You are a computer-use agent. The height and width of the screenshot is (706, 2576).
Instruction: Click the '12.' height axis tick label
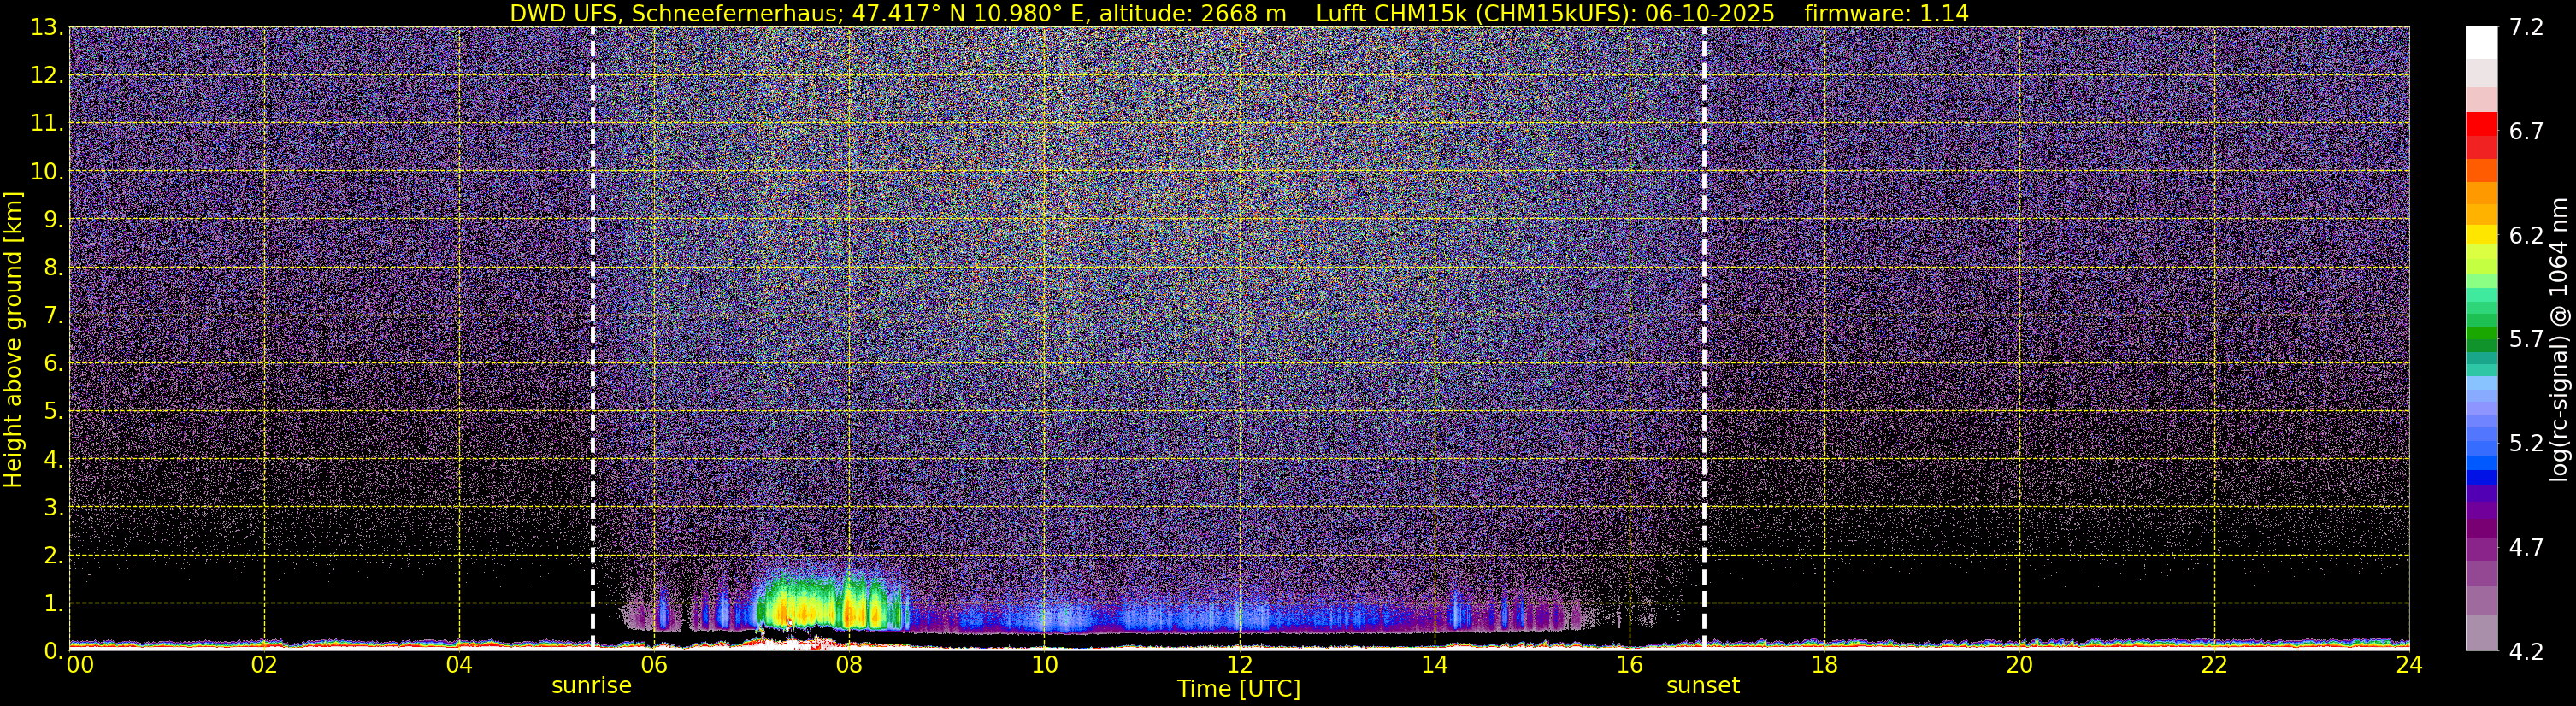point(47,75)
